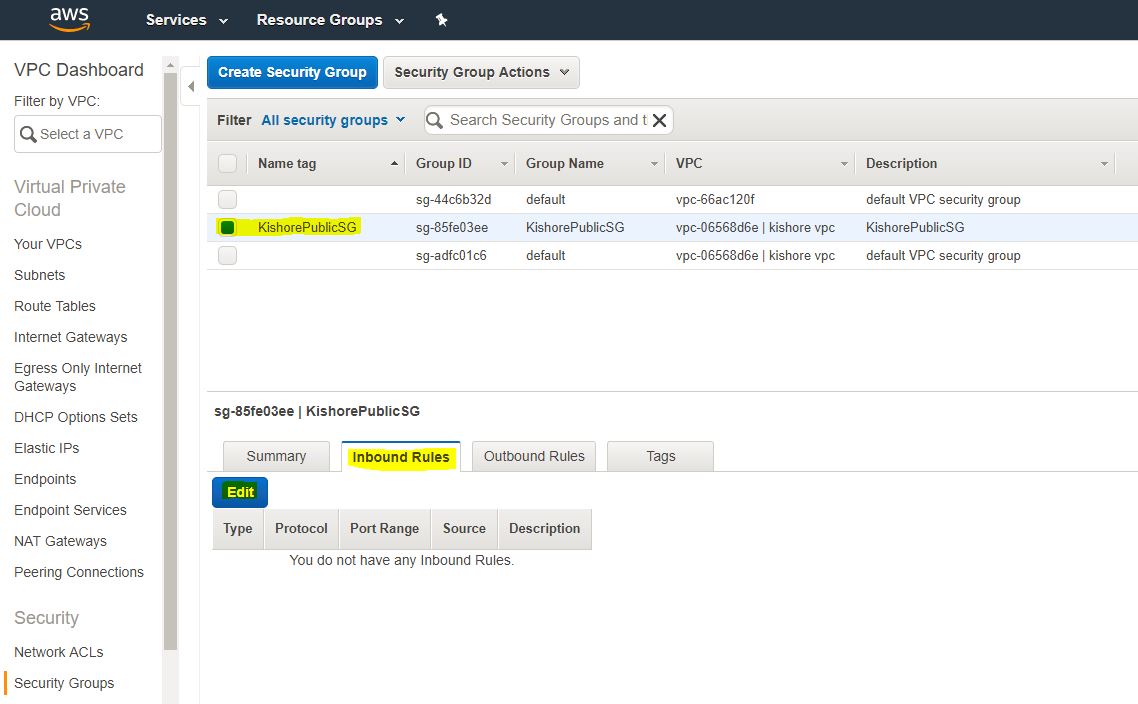This screenshot has height=704, width=1138.
Task: Select checkbox for sg-adfc01c6 default group
Action: tap(227, 255)
